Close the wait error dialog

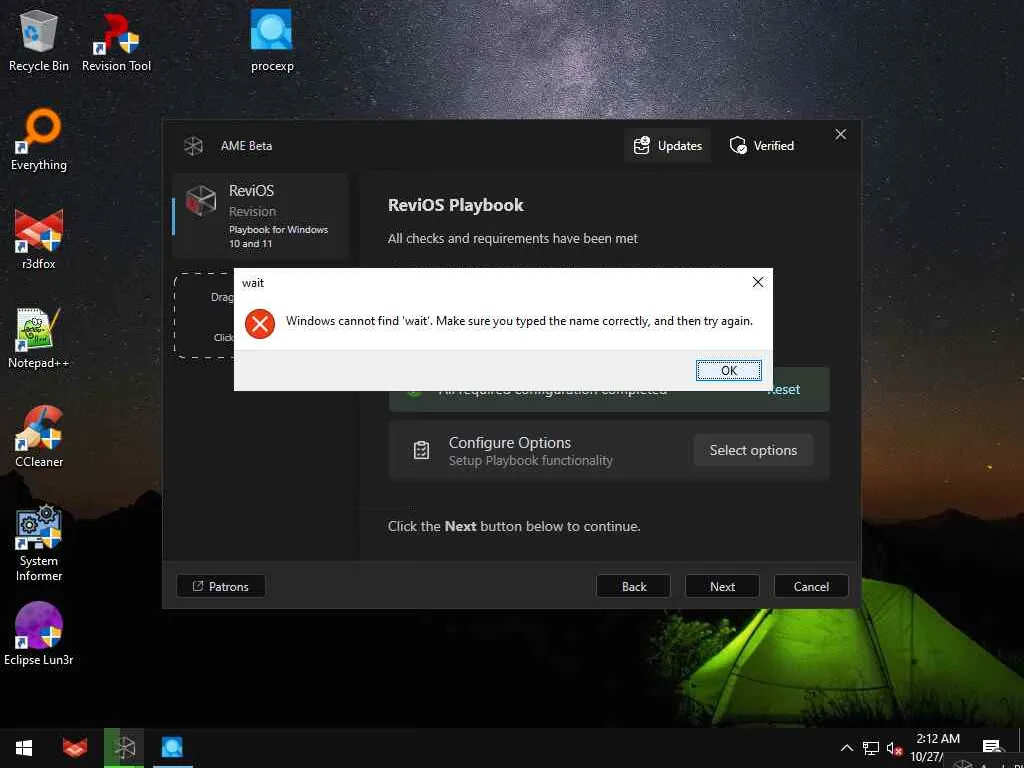pyautogui.click(x=758, y=282)
